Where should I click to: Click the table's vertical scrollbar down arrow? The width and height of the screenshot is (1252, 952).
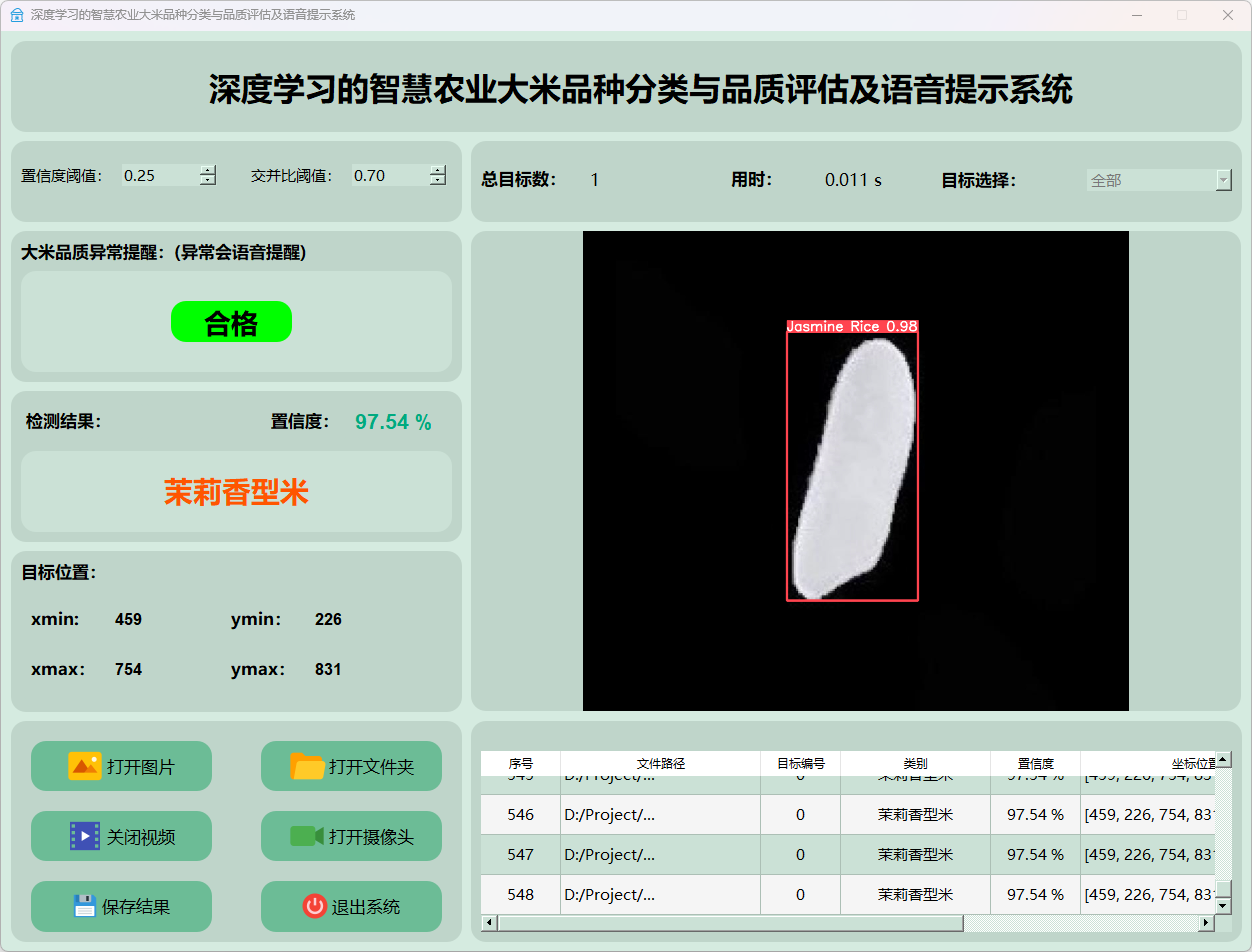(1223, 905)
